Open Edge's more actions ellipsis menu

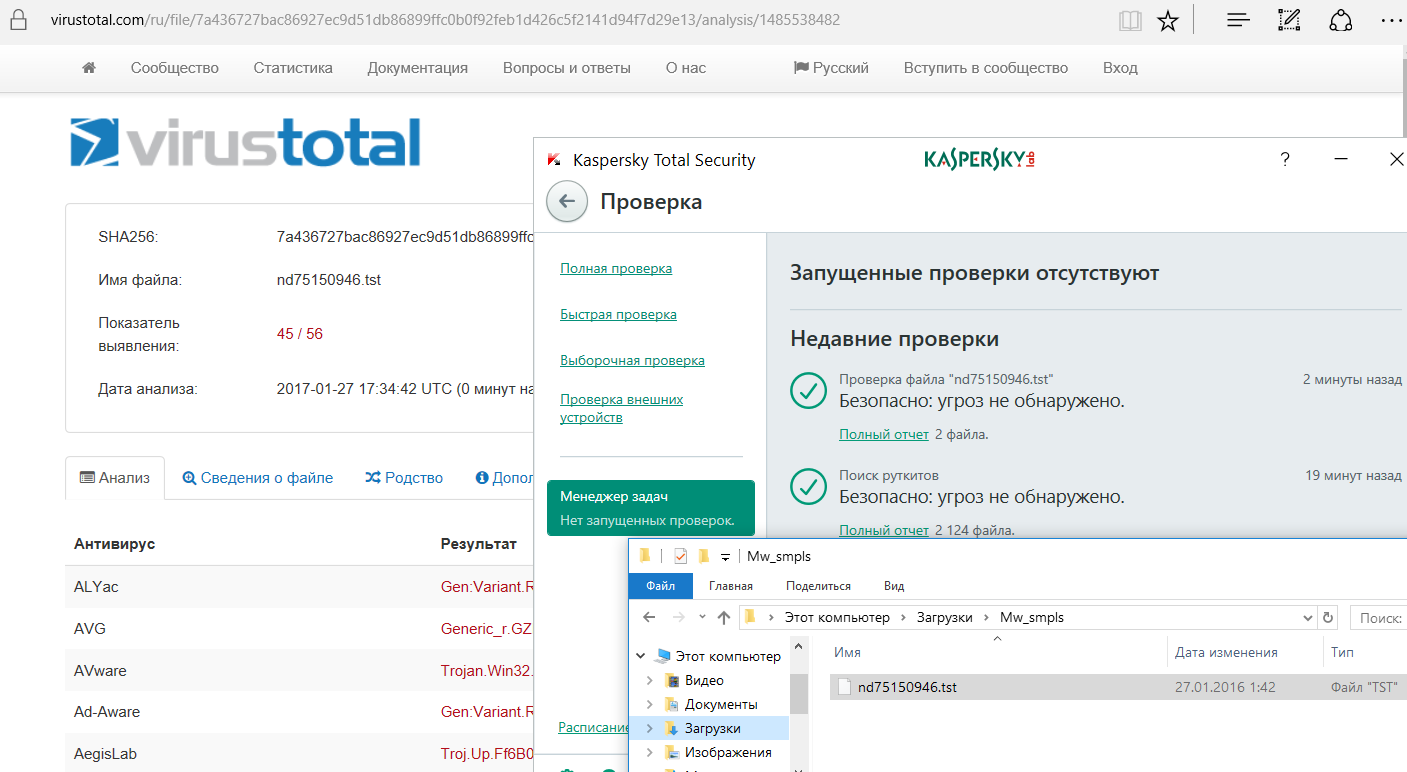click(1391, 21)
